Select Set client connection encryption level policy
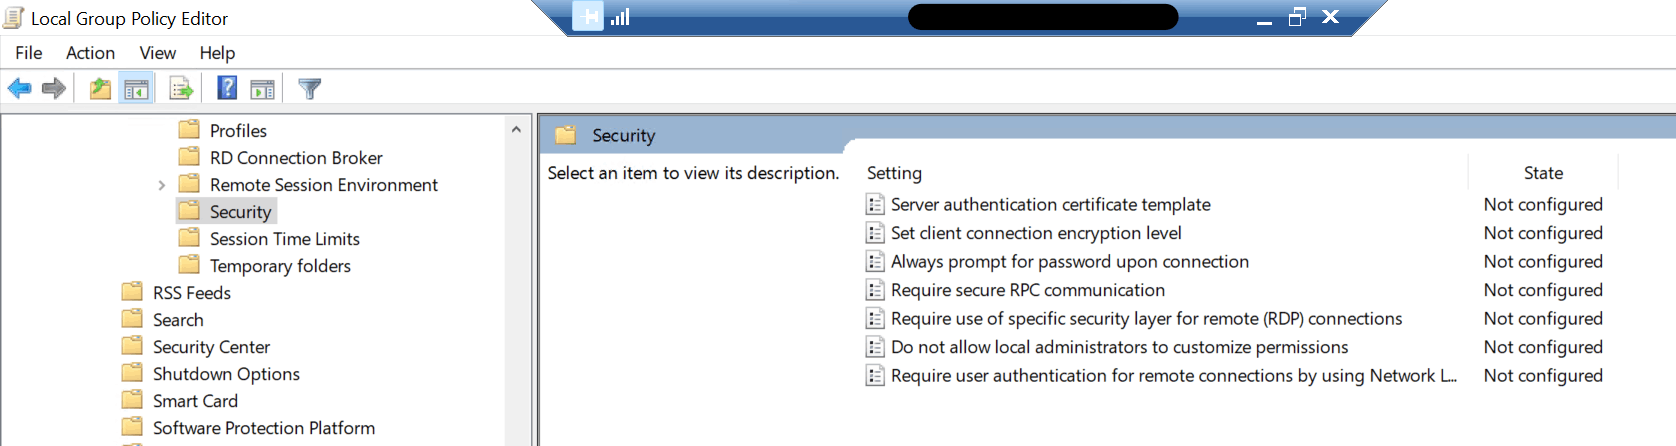The width and height of the screenshot is (1676, 446). coord(1036,233)
